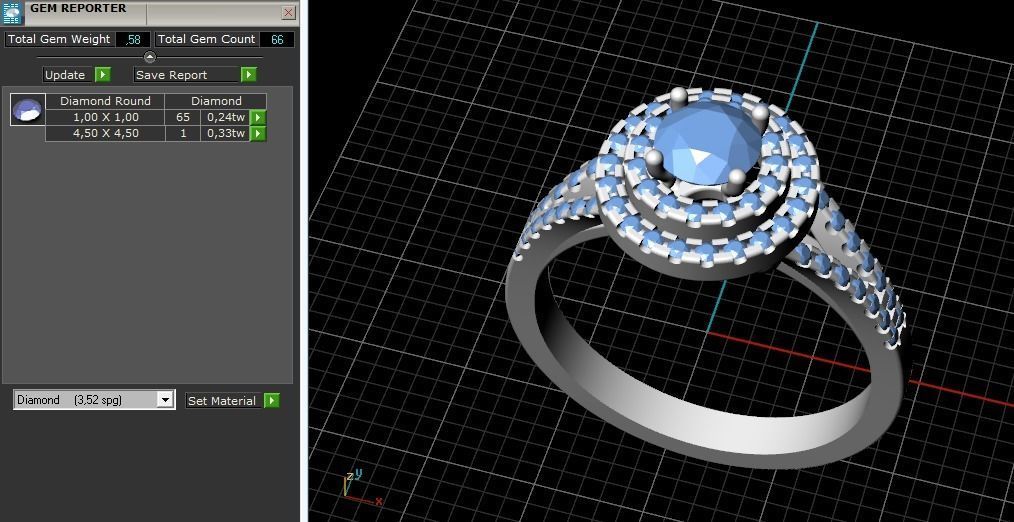1014x522 pixels.
Task: Click the Diamond Round header cell
Action: pyautogui.click(x=105, y=101)
